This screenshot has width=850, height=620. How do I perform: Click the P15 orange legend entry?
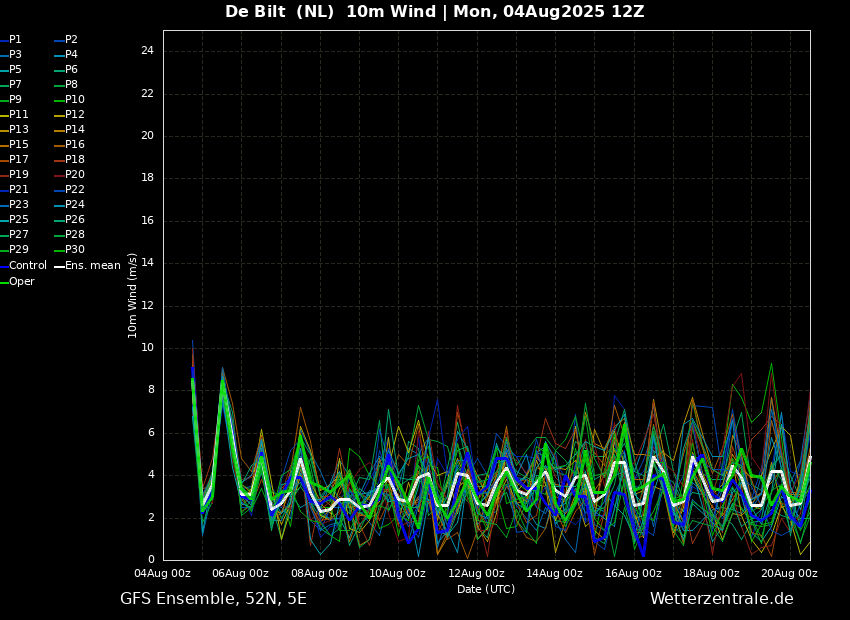[14, 145]
